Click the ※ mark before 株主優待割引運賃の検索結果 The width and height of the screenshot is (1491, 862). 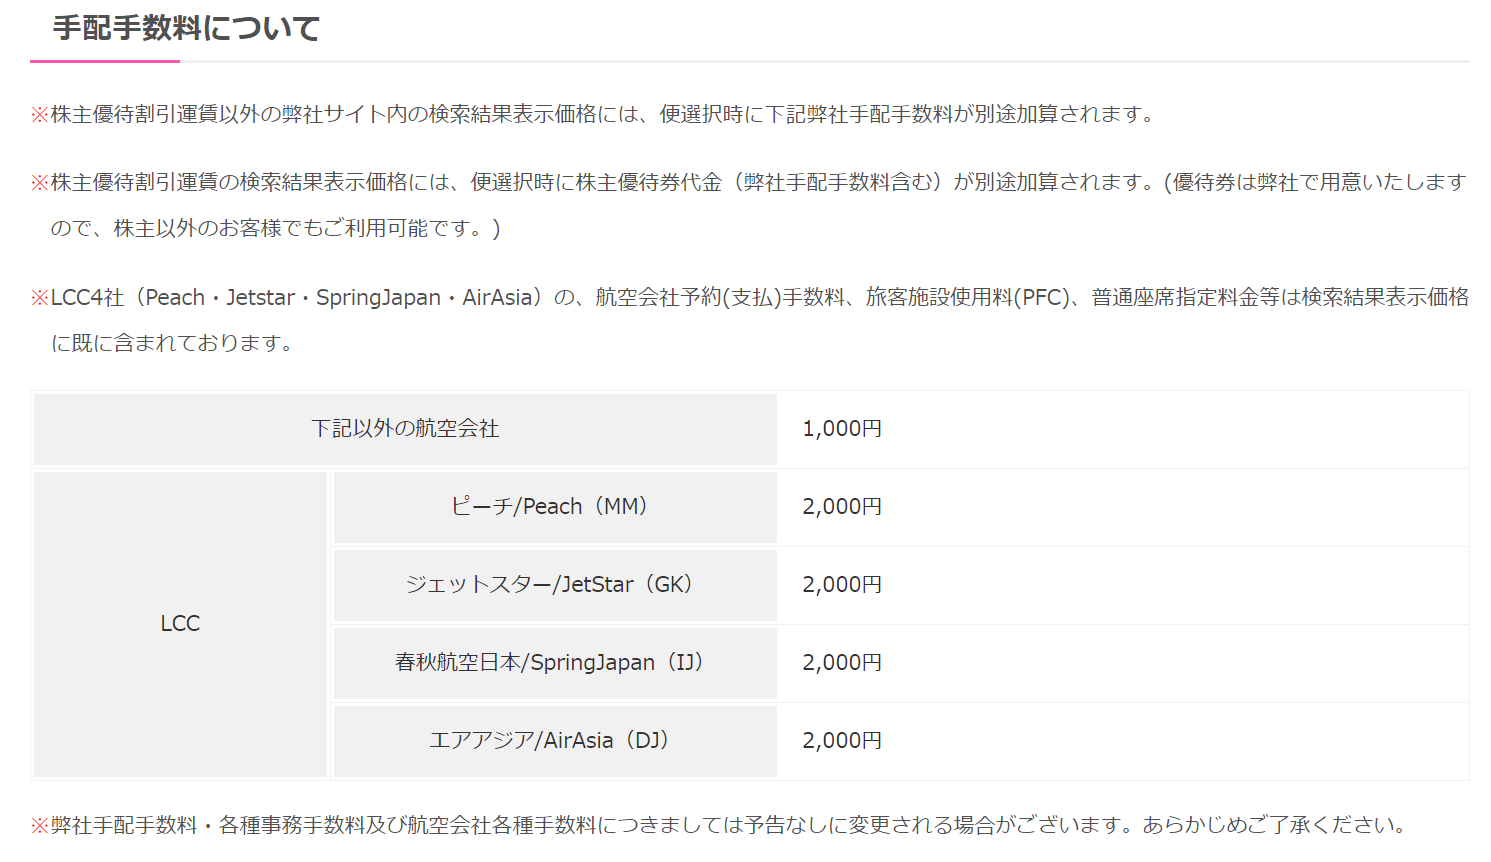pyautogui.click(x=40, y=183)
